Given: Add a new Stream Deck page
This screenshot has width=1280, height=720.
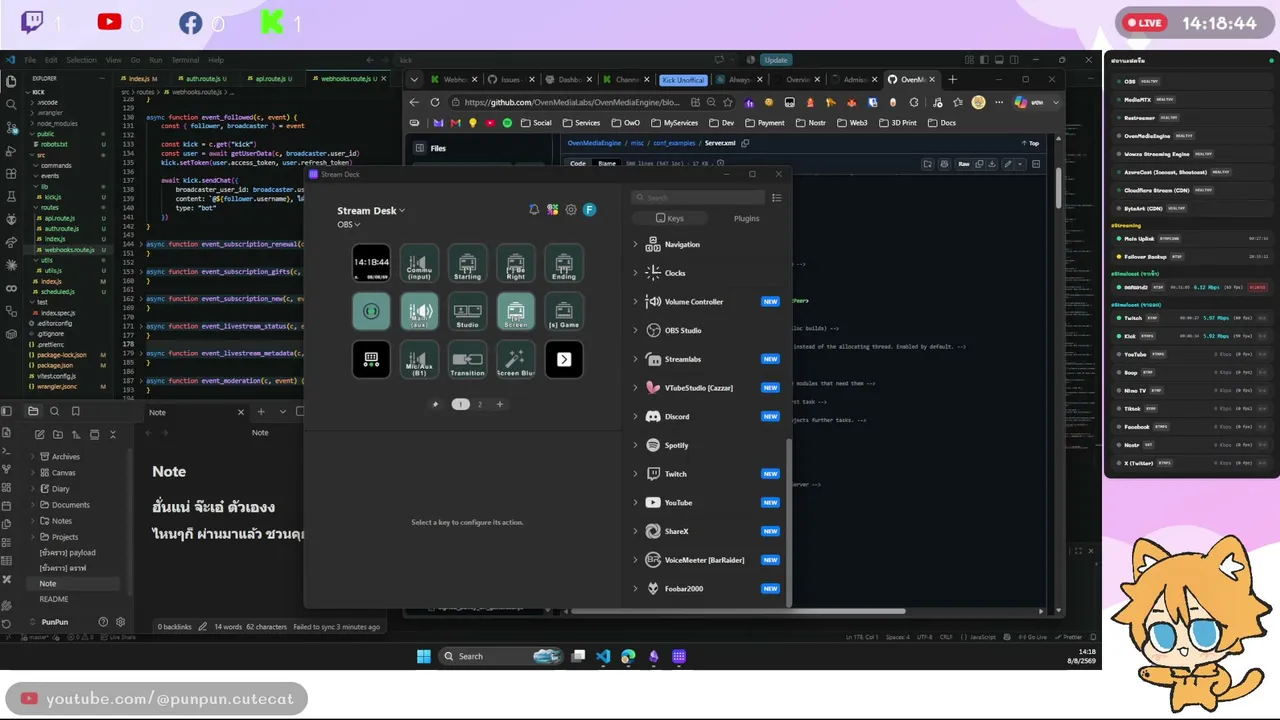Looking at the screenshot, I should coord(500,404).
